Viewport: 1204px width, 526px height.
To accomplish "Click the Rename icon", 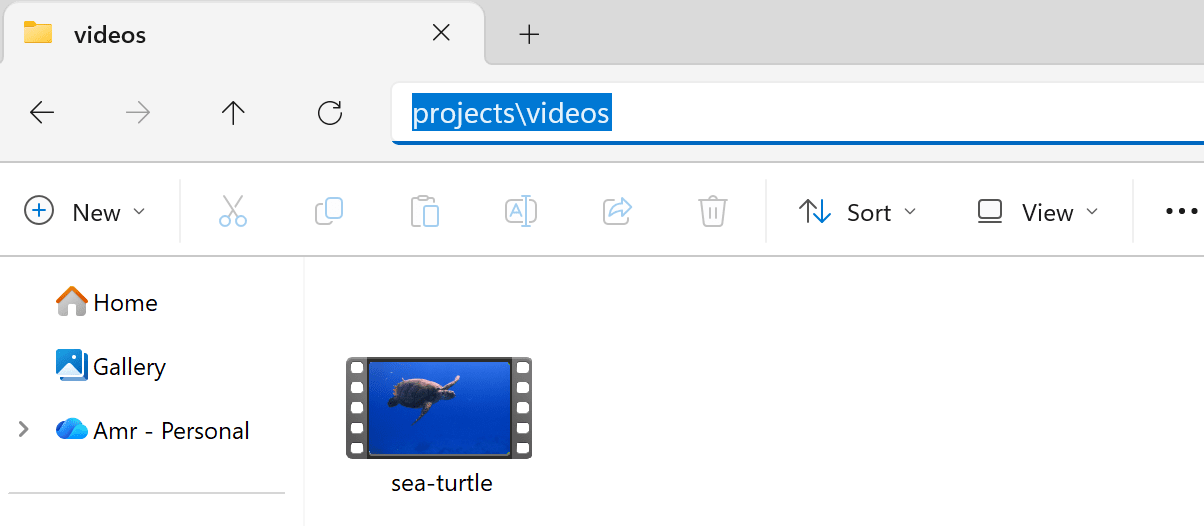I will [521, 212].
